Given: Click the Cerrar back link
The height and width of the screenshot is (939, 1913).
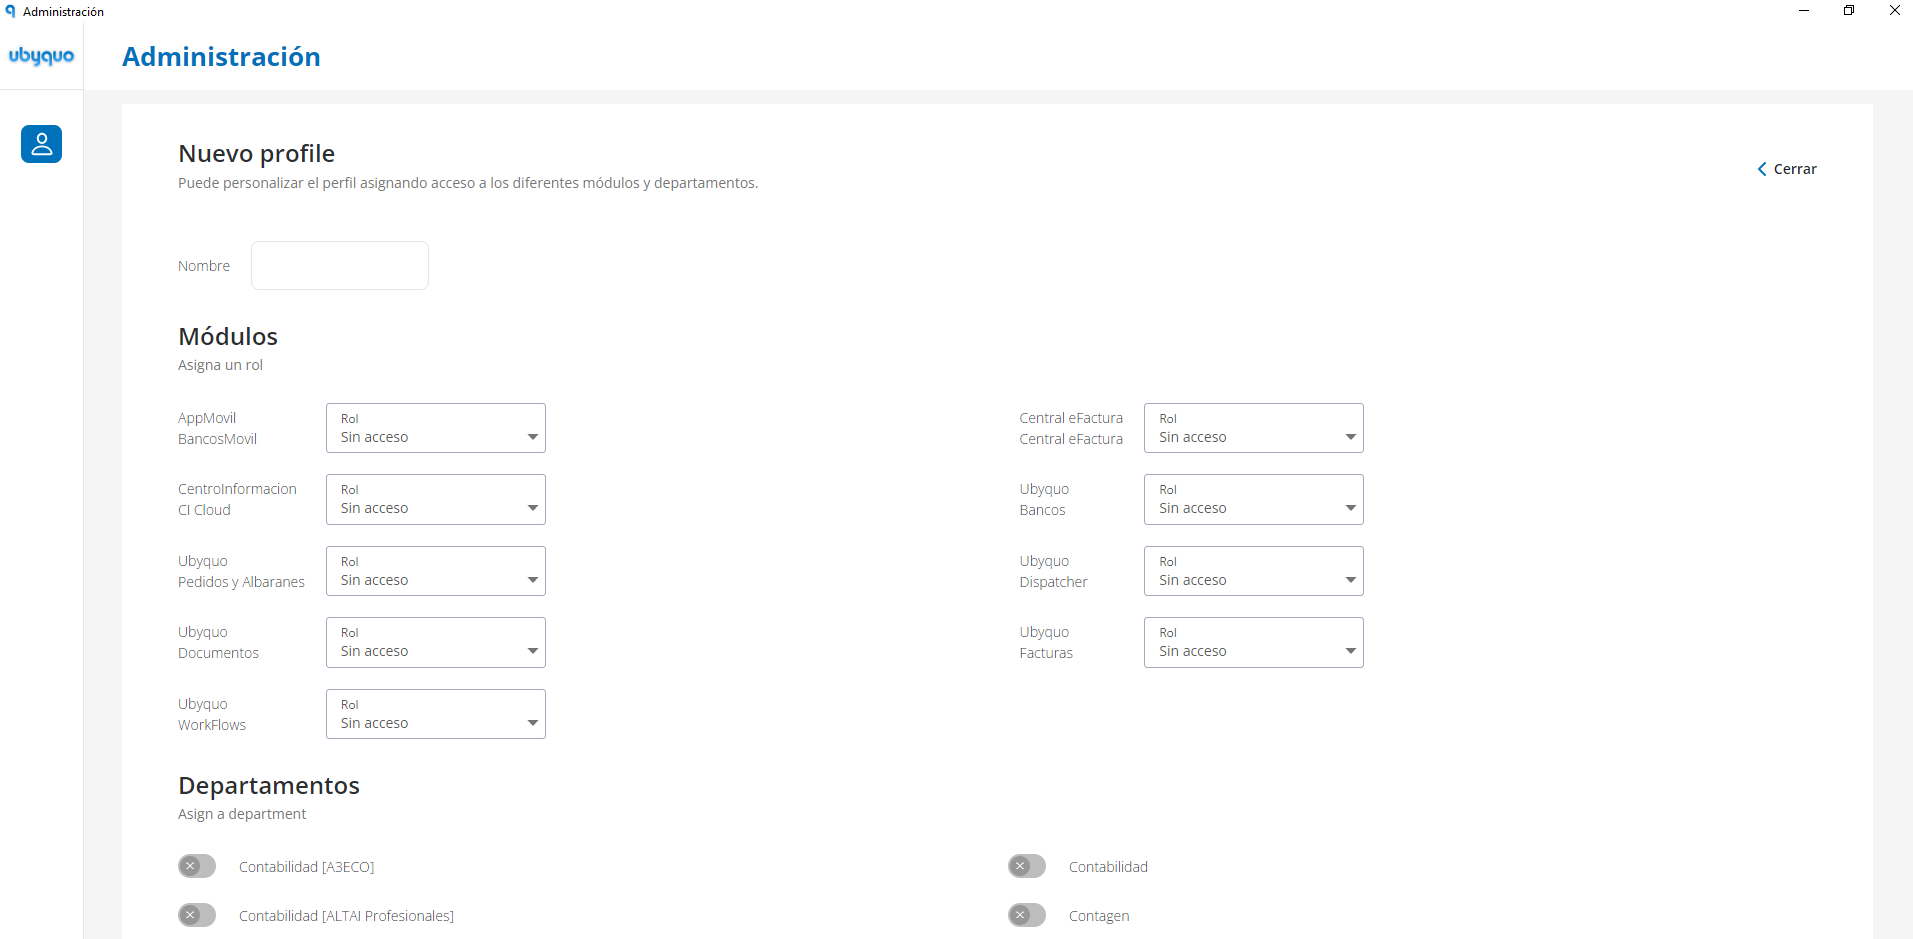Looking at the screenshot, I should pos(1787,169).
